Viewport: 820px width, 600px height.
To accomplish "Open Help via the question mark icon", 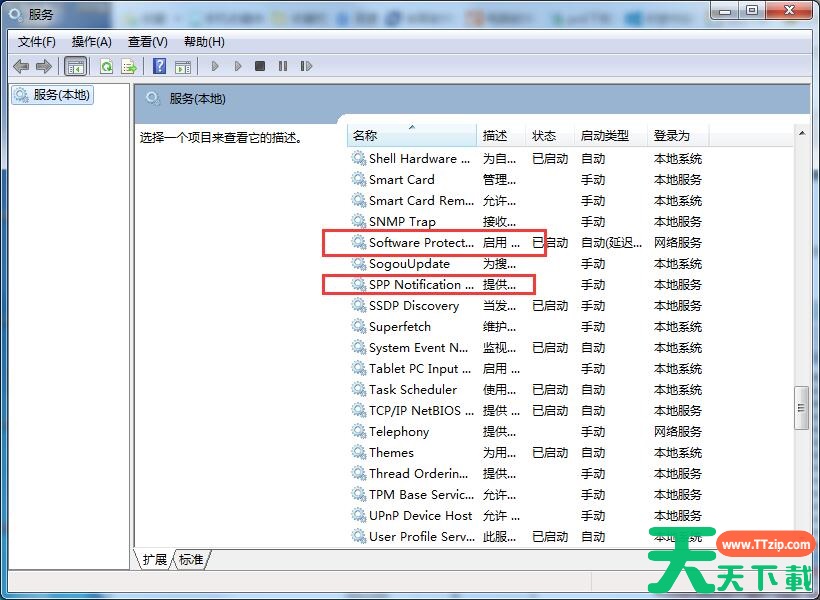I will point(160,66).
